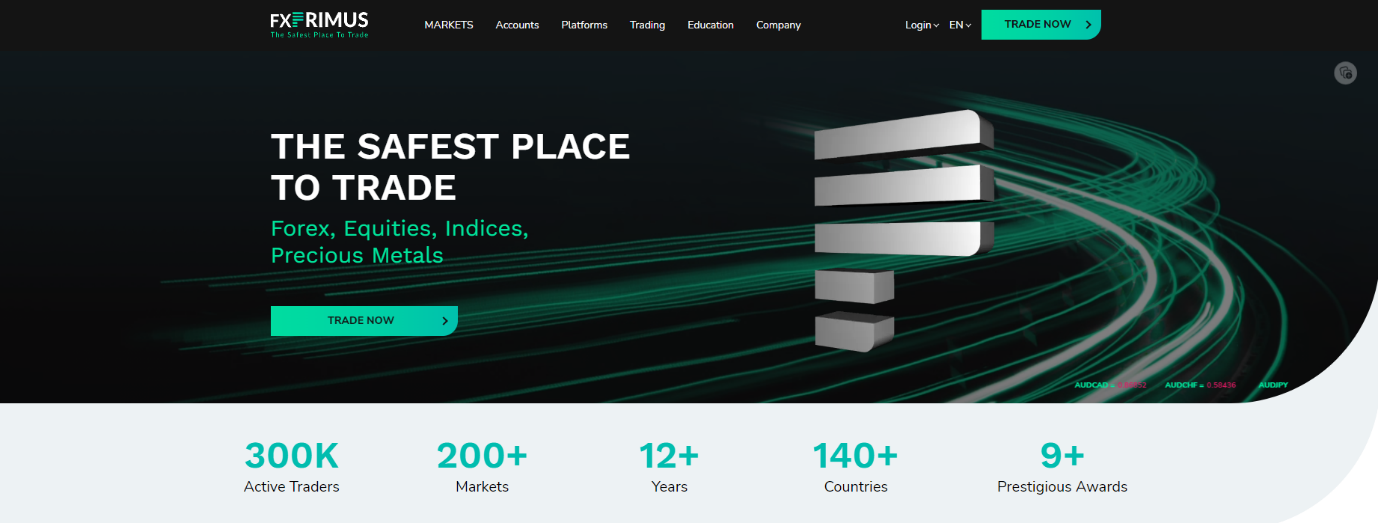Select the Trading menu item
Viewport: 1378px width, 523px height.
(647, 25)
